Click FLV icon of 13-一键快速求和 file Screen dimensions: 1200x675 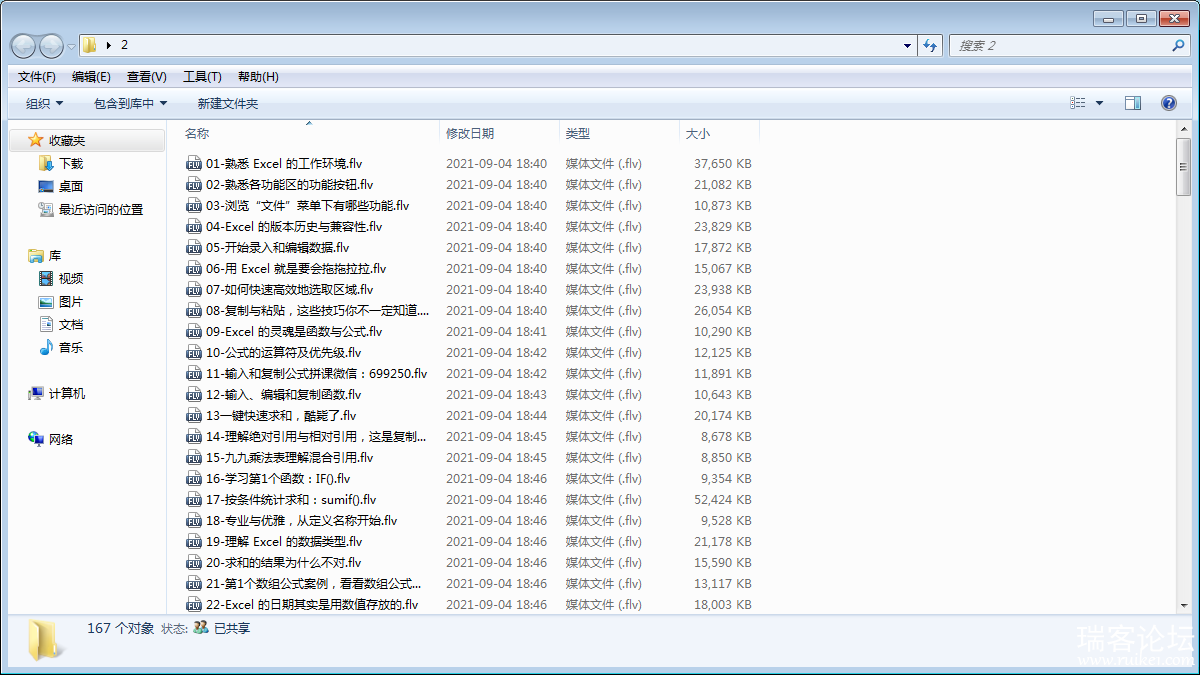coord(194,416)
